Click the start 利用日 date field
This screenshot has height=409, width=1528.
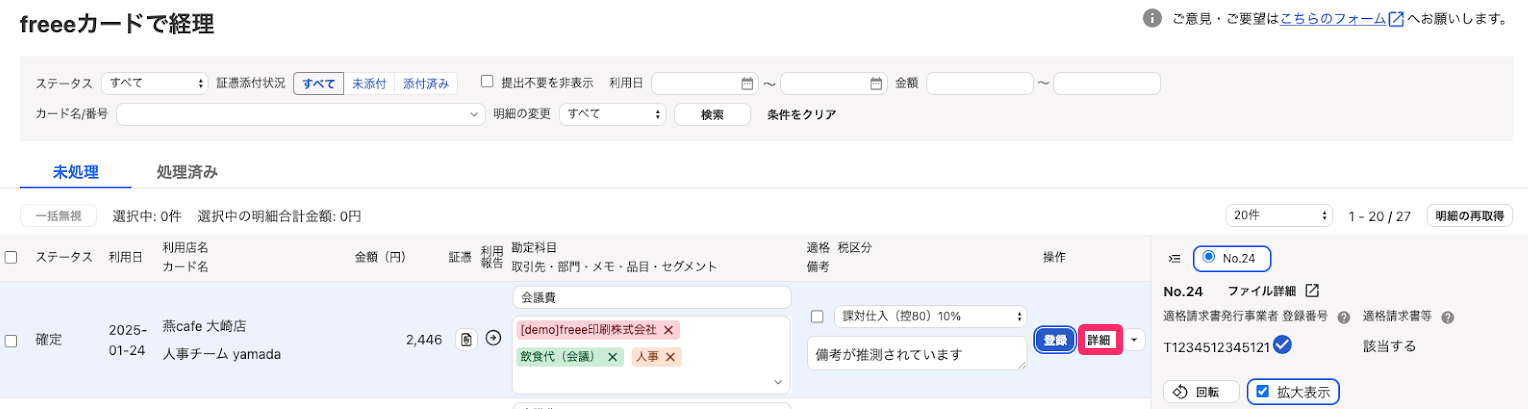[x=704, y=84]
